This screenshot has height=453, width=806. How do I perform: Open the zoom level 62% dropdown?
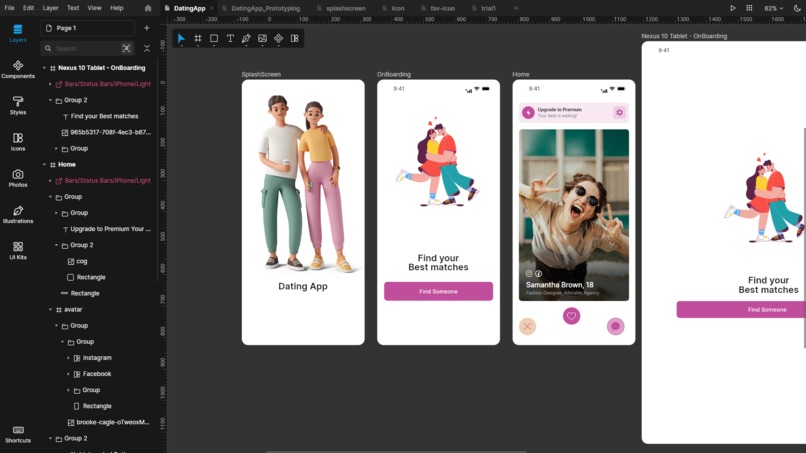[773, 8]
